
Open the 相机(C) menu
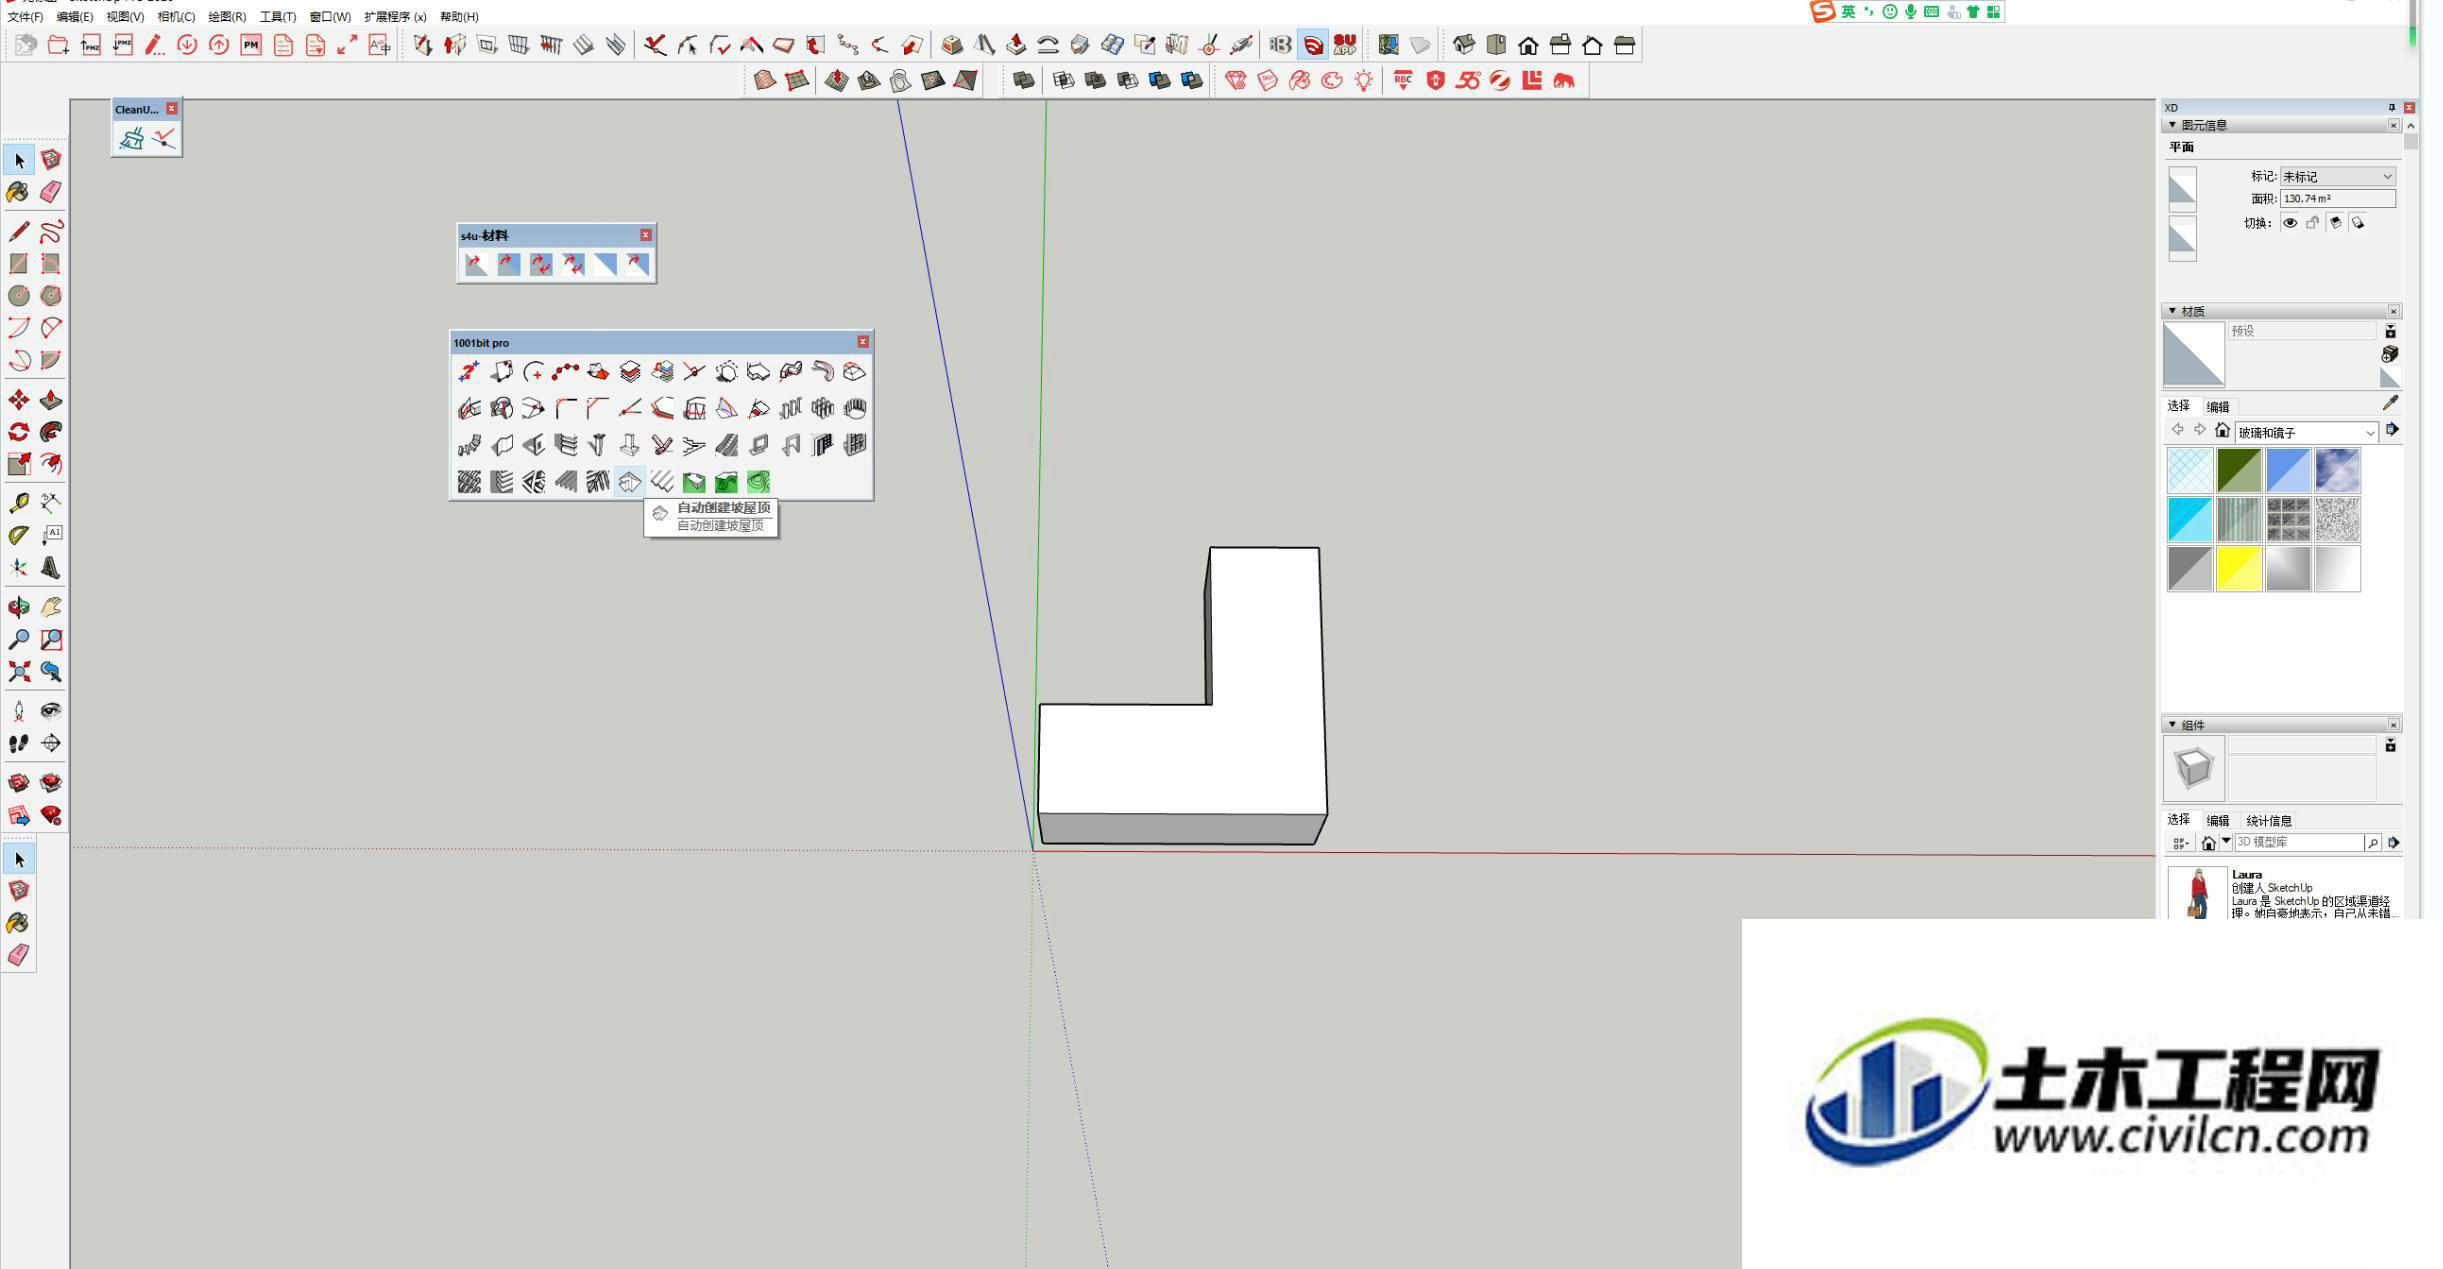176,17
